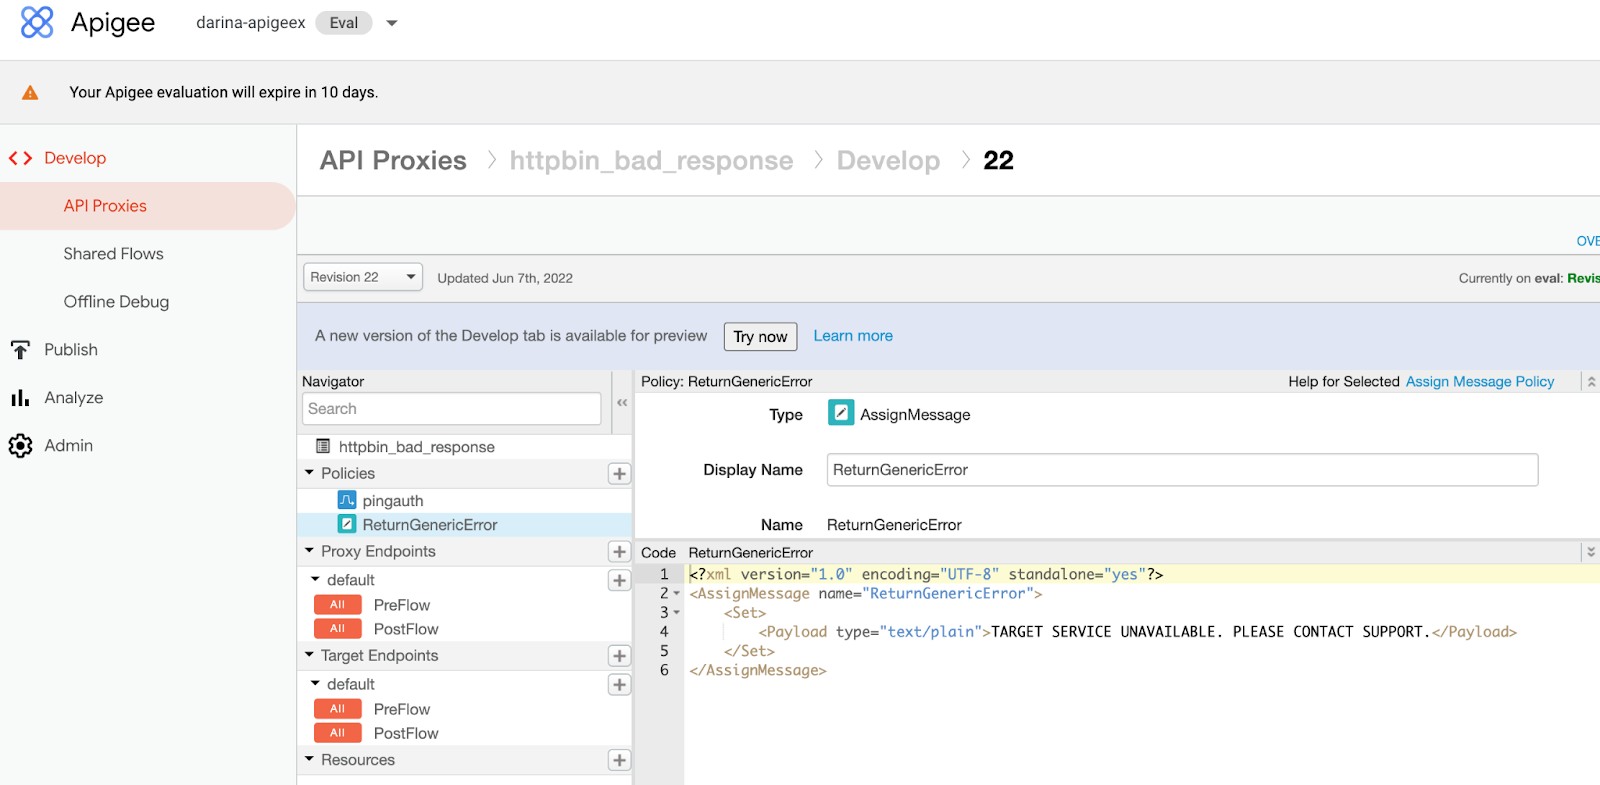This screenshot has height=785, width=1600.
Task: Collapse the Policies tree section
Action: pyautogui.click(x=310, y=473)
